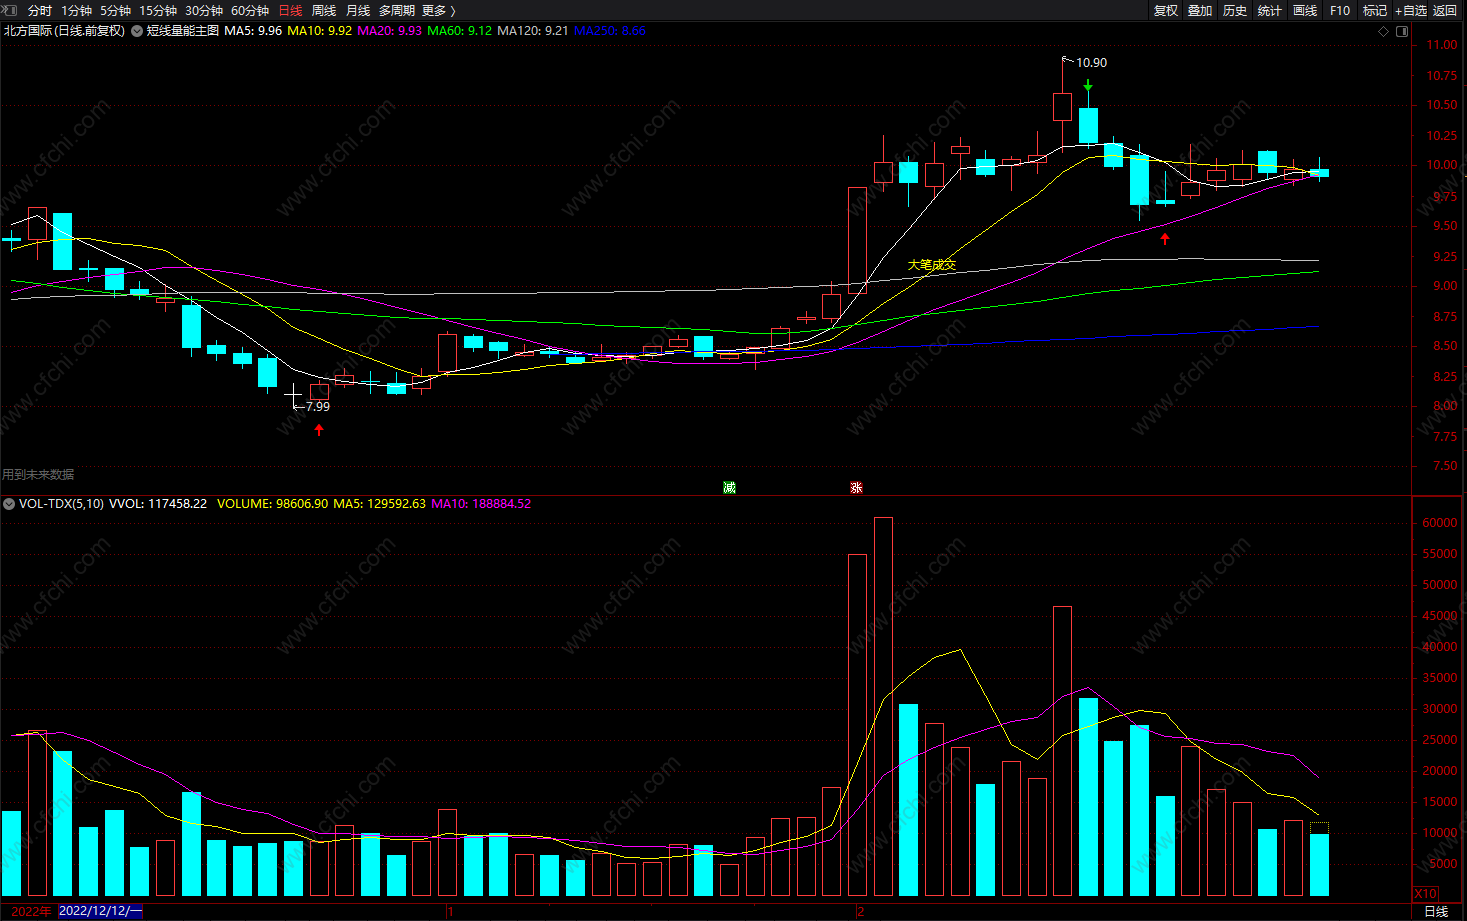
Task: Click the MA250: 8.66 label
Action: (610, 31)
